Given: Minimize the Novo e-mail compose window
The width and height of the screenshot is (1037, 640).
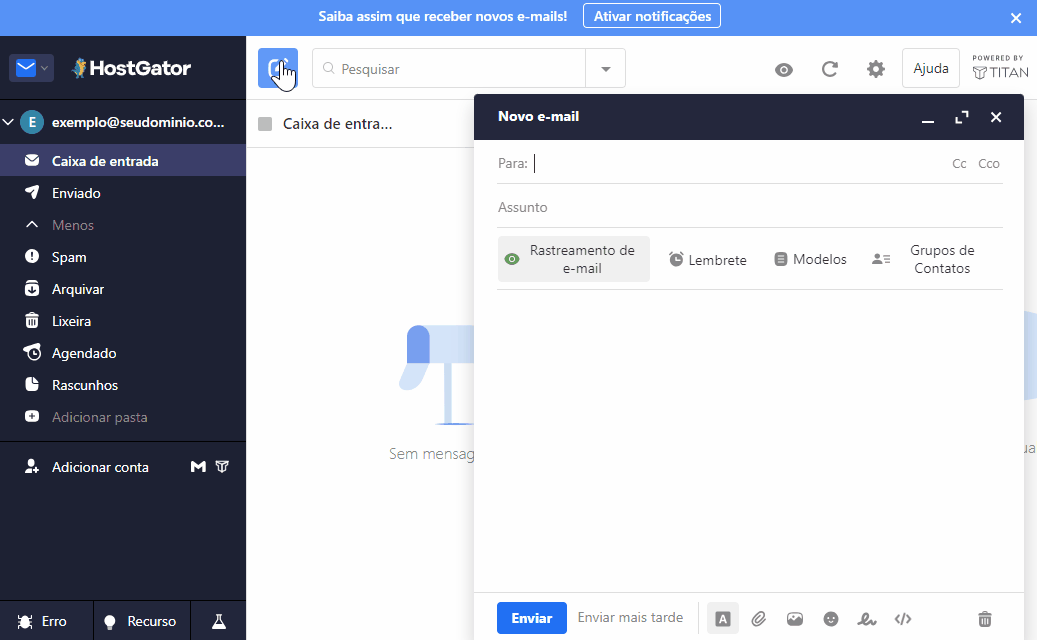Looking at the screenshot, I should [928, 118].
